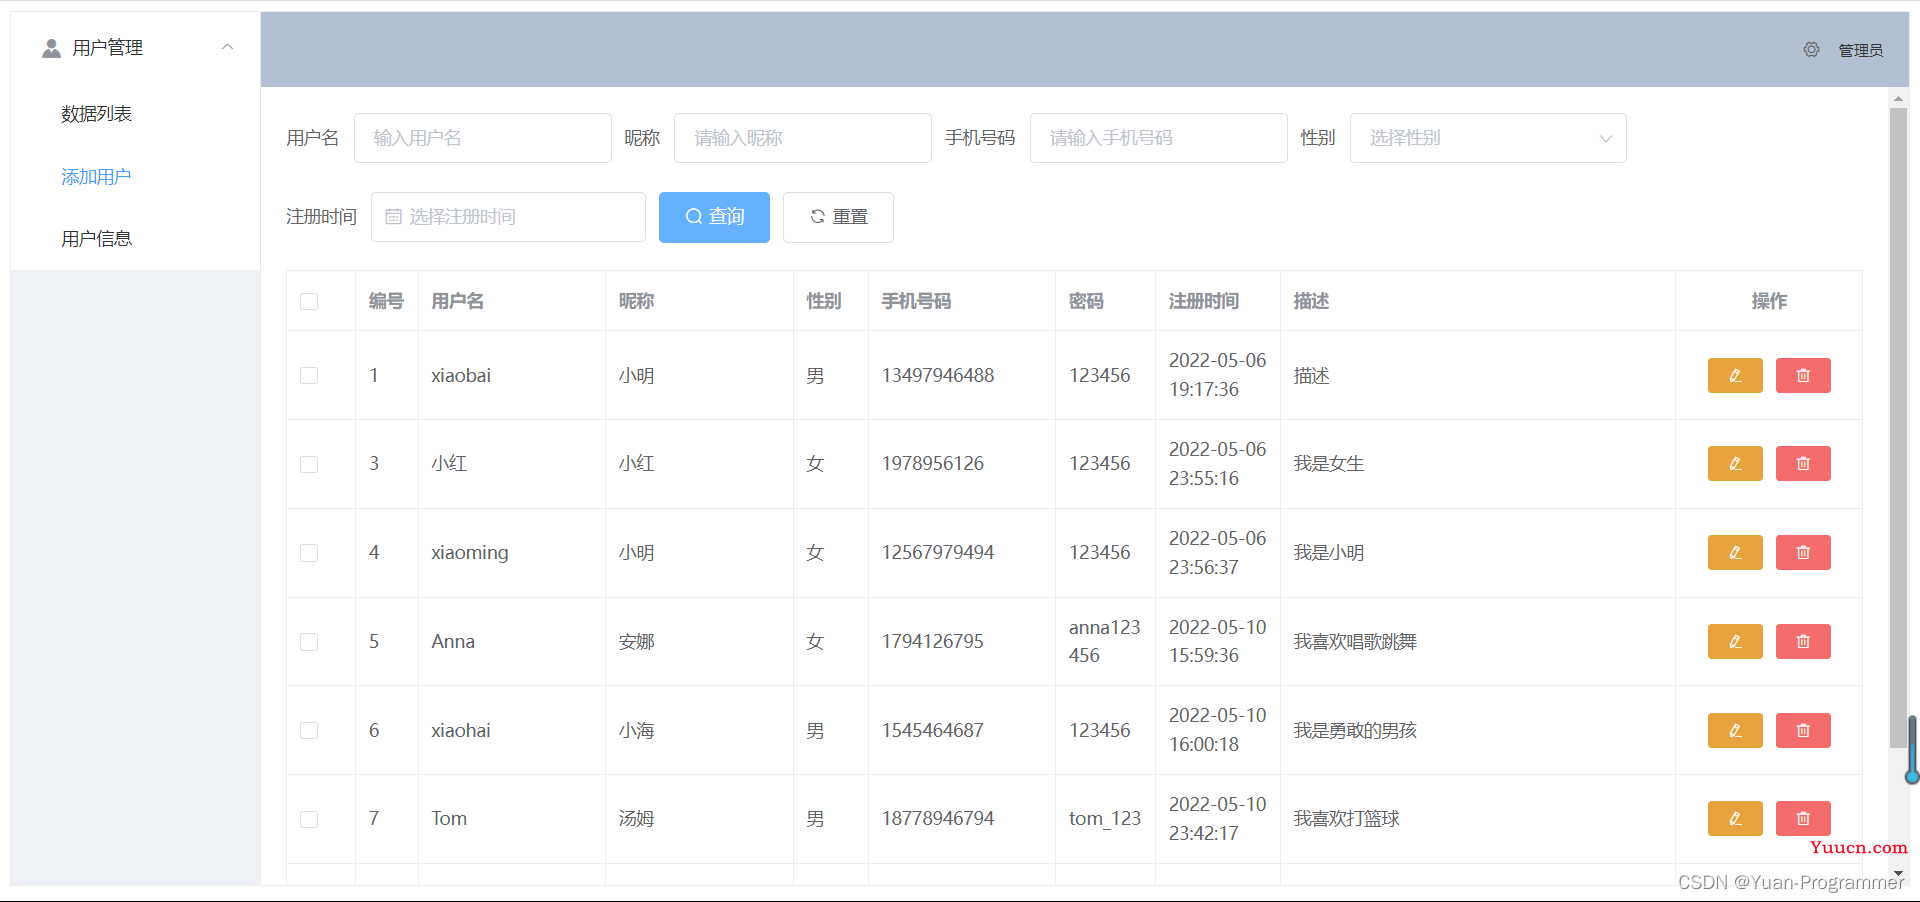The image size is (1920, 902).
Task: Click the description 我喜欢打篮球
Action: pos(1346,819)
